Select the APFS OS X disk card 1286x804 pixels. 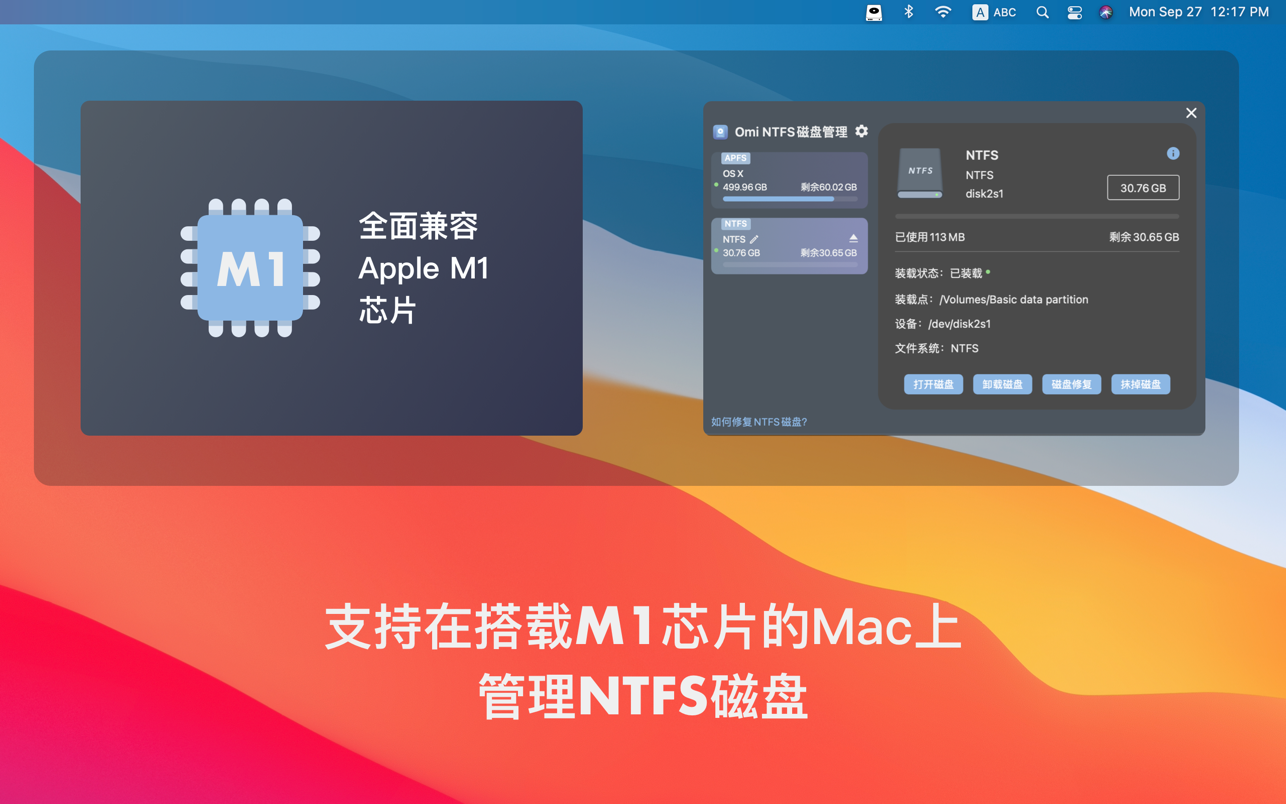pos(789,179)
